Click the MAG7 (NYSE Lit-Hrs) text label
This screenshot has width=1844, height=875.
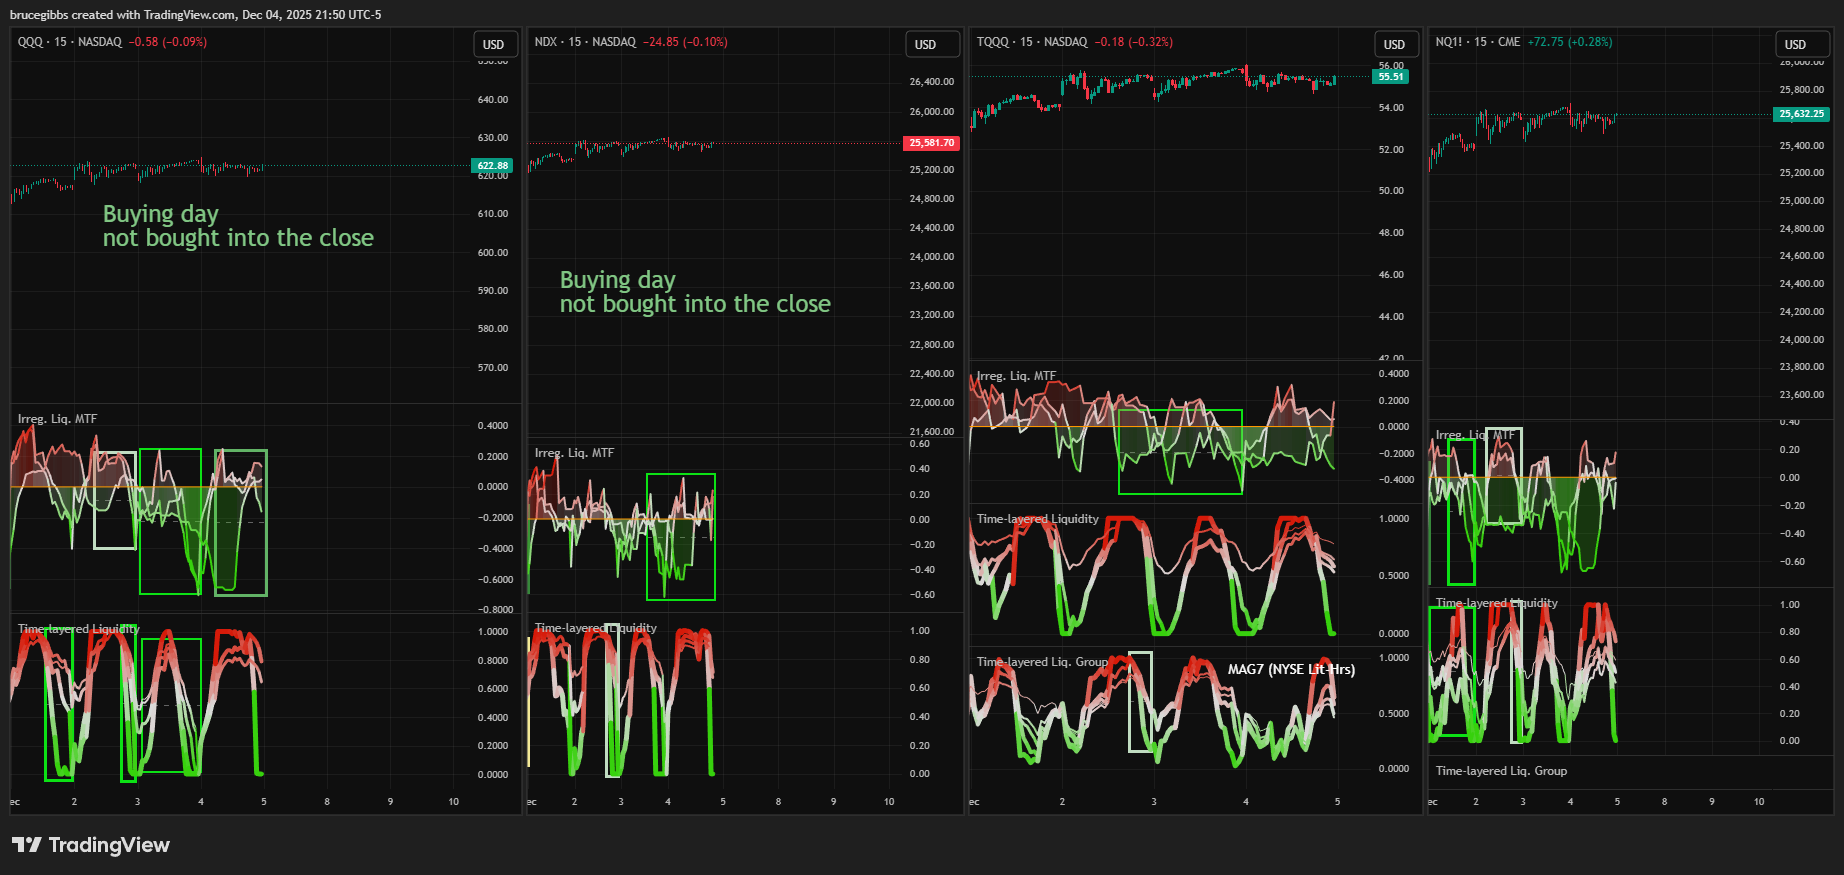[1291, 669]
